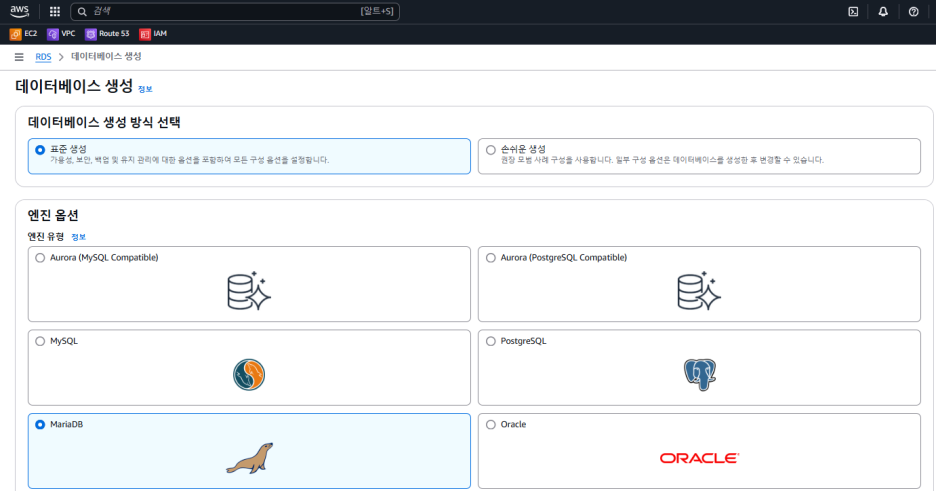Select the MariaDB engine radio button
This screenshot has width=936, height=491.
(40, 425)
